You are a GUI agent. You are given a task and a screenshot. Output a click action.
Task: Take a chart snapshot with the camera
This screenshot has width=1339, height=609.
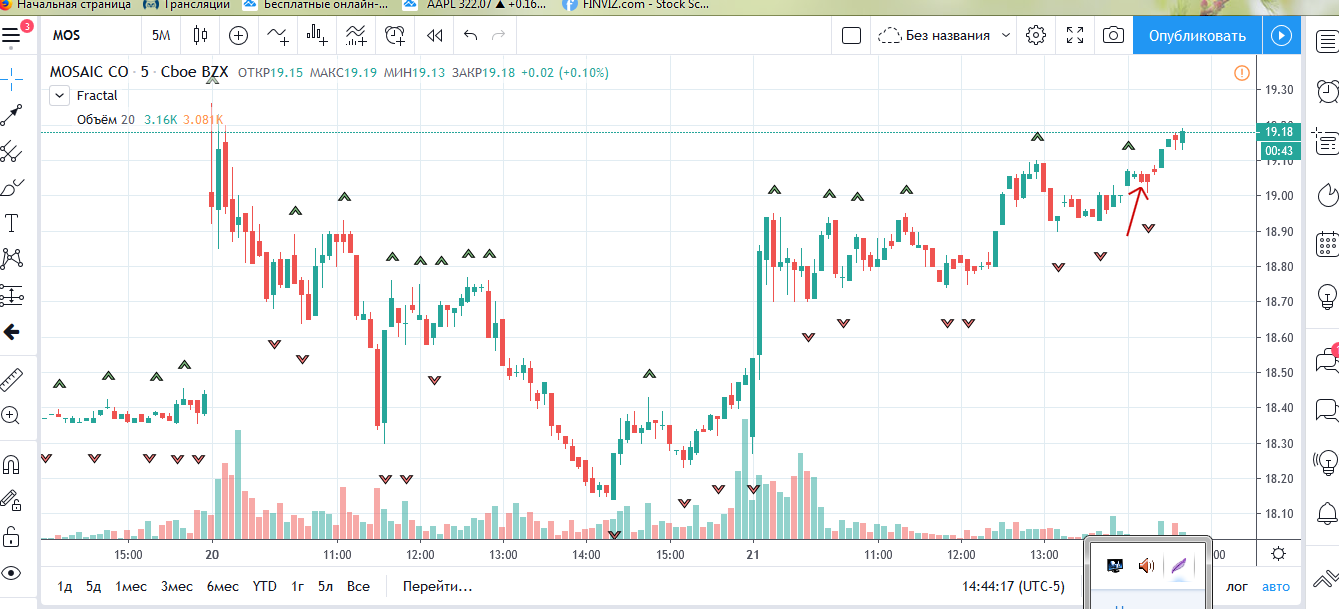click(1113, 36)
